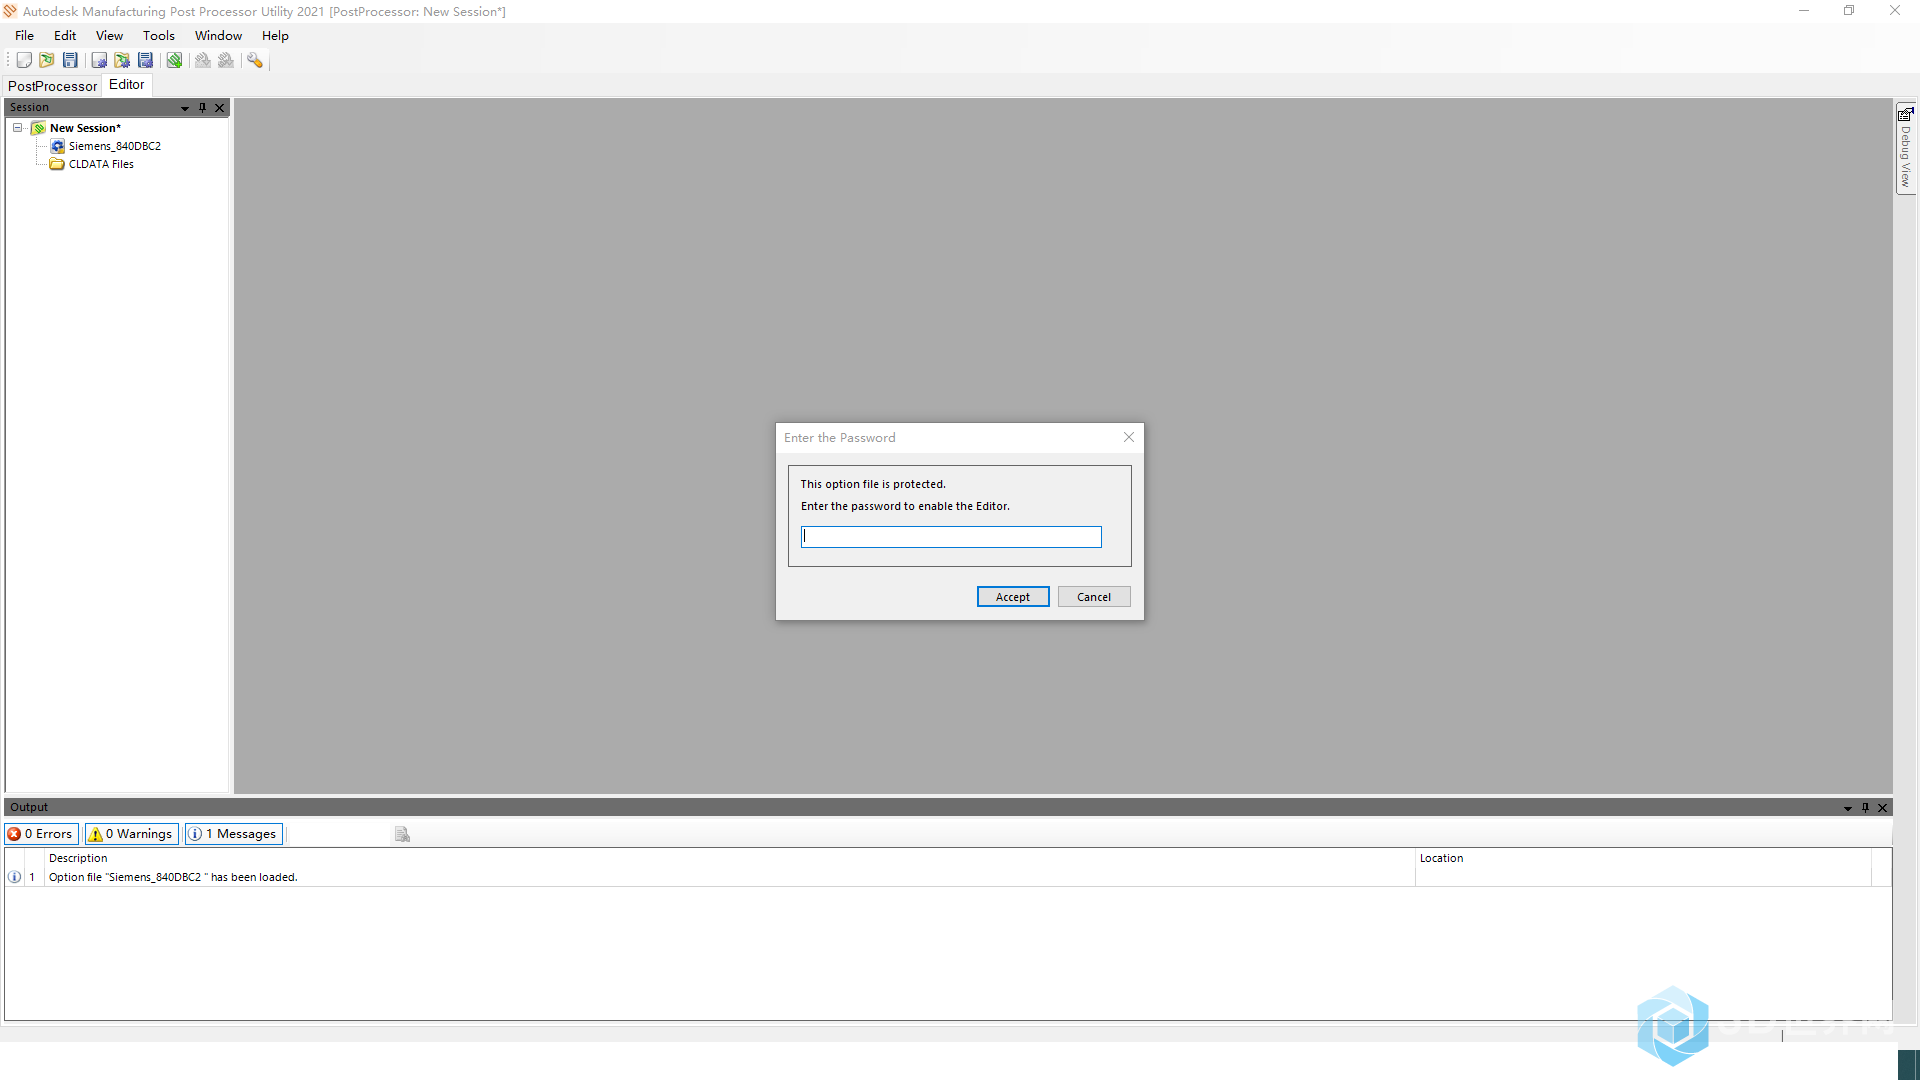Switch to the PostProcessor tab
This screenshot has width=1920, height=1080.
click(x=52, y=86)
